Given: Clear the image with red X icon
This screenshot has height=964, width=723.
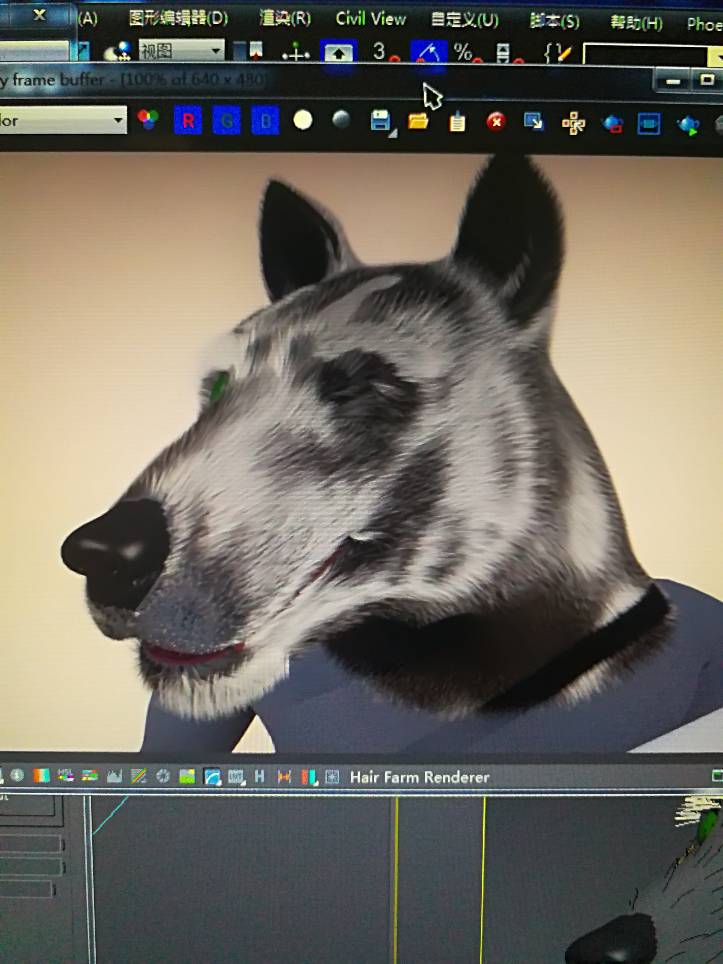Looking at the screenshot, I should pos(496,121).
